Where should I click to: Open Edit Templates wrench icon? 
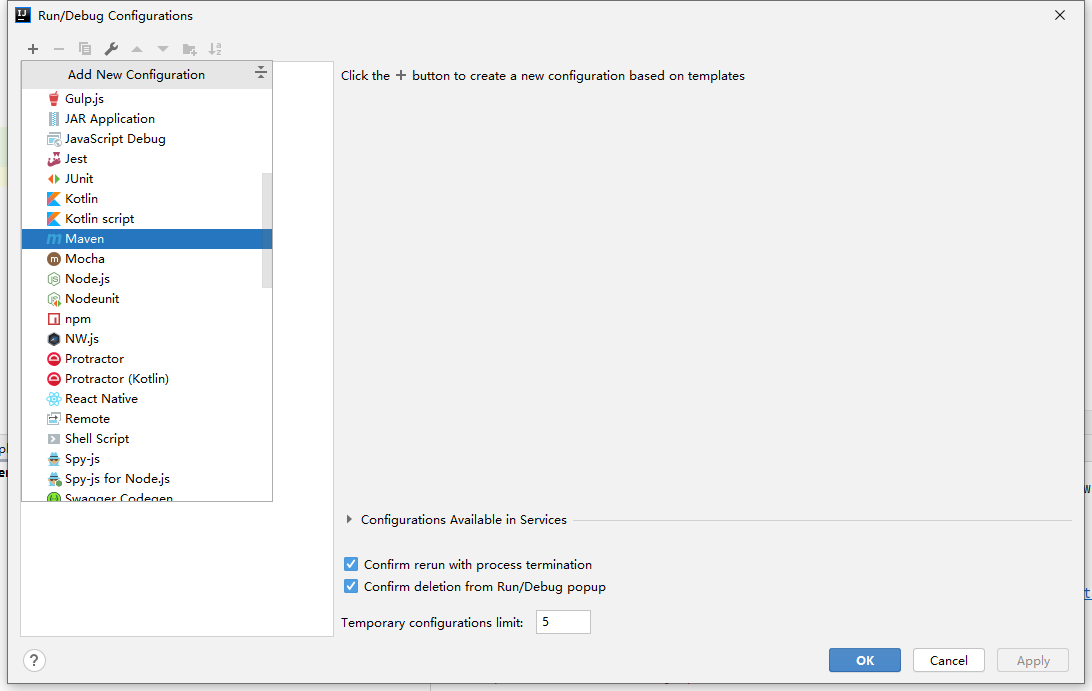point(111,49)
